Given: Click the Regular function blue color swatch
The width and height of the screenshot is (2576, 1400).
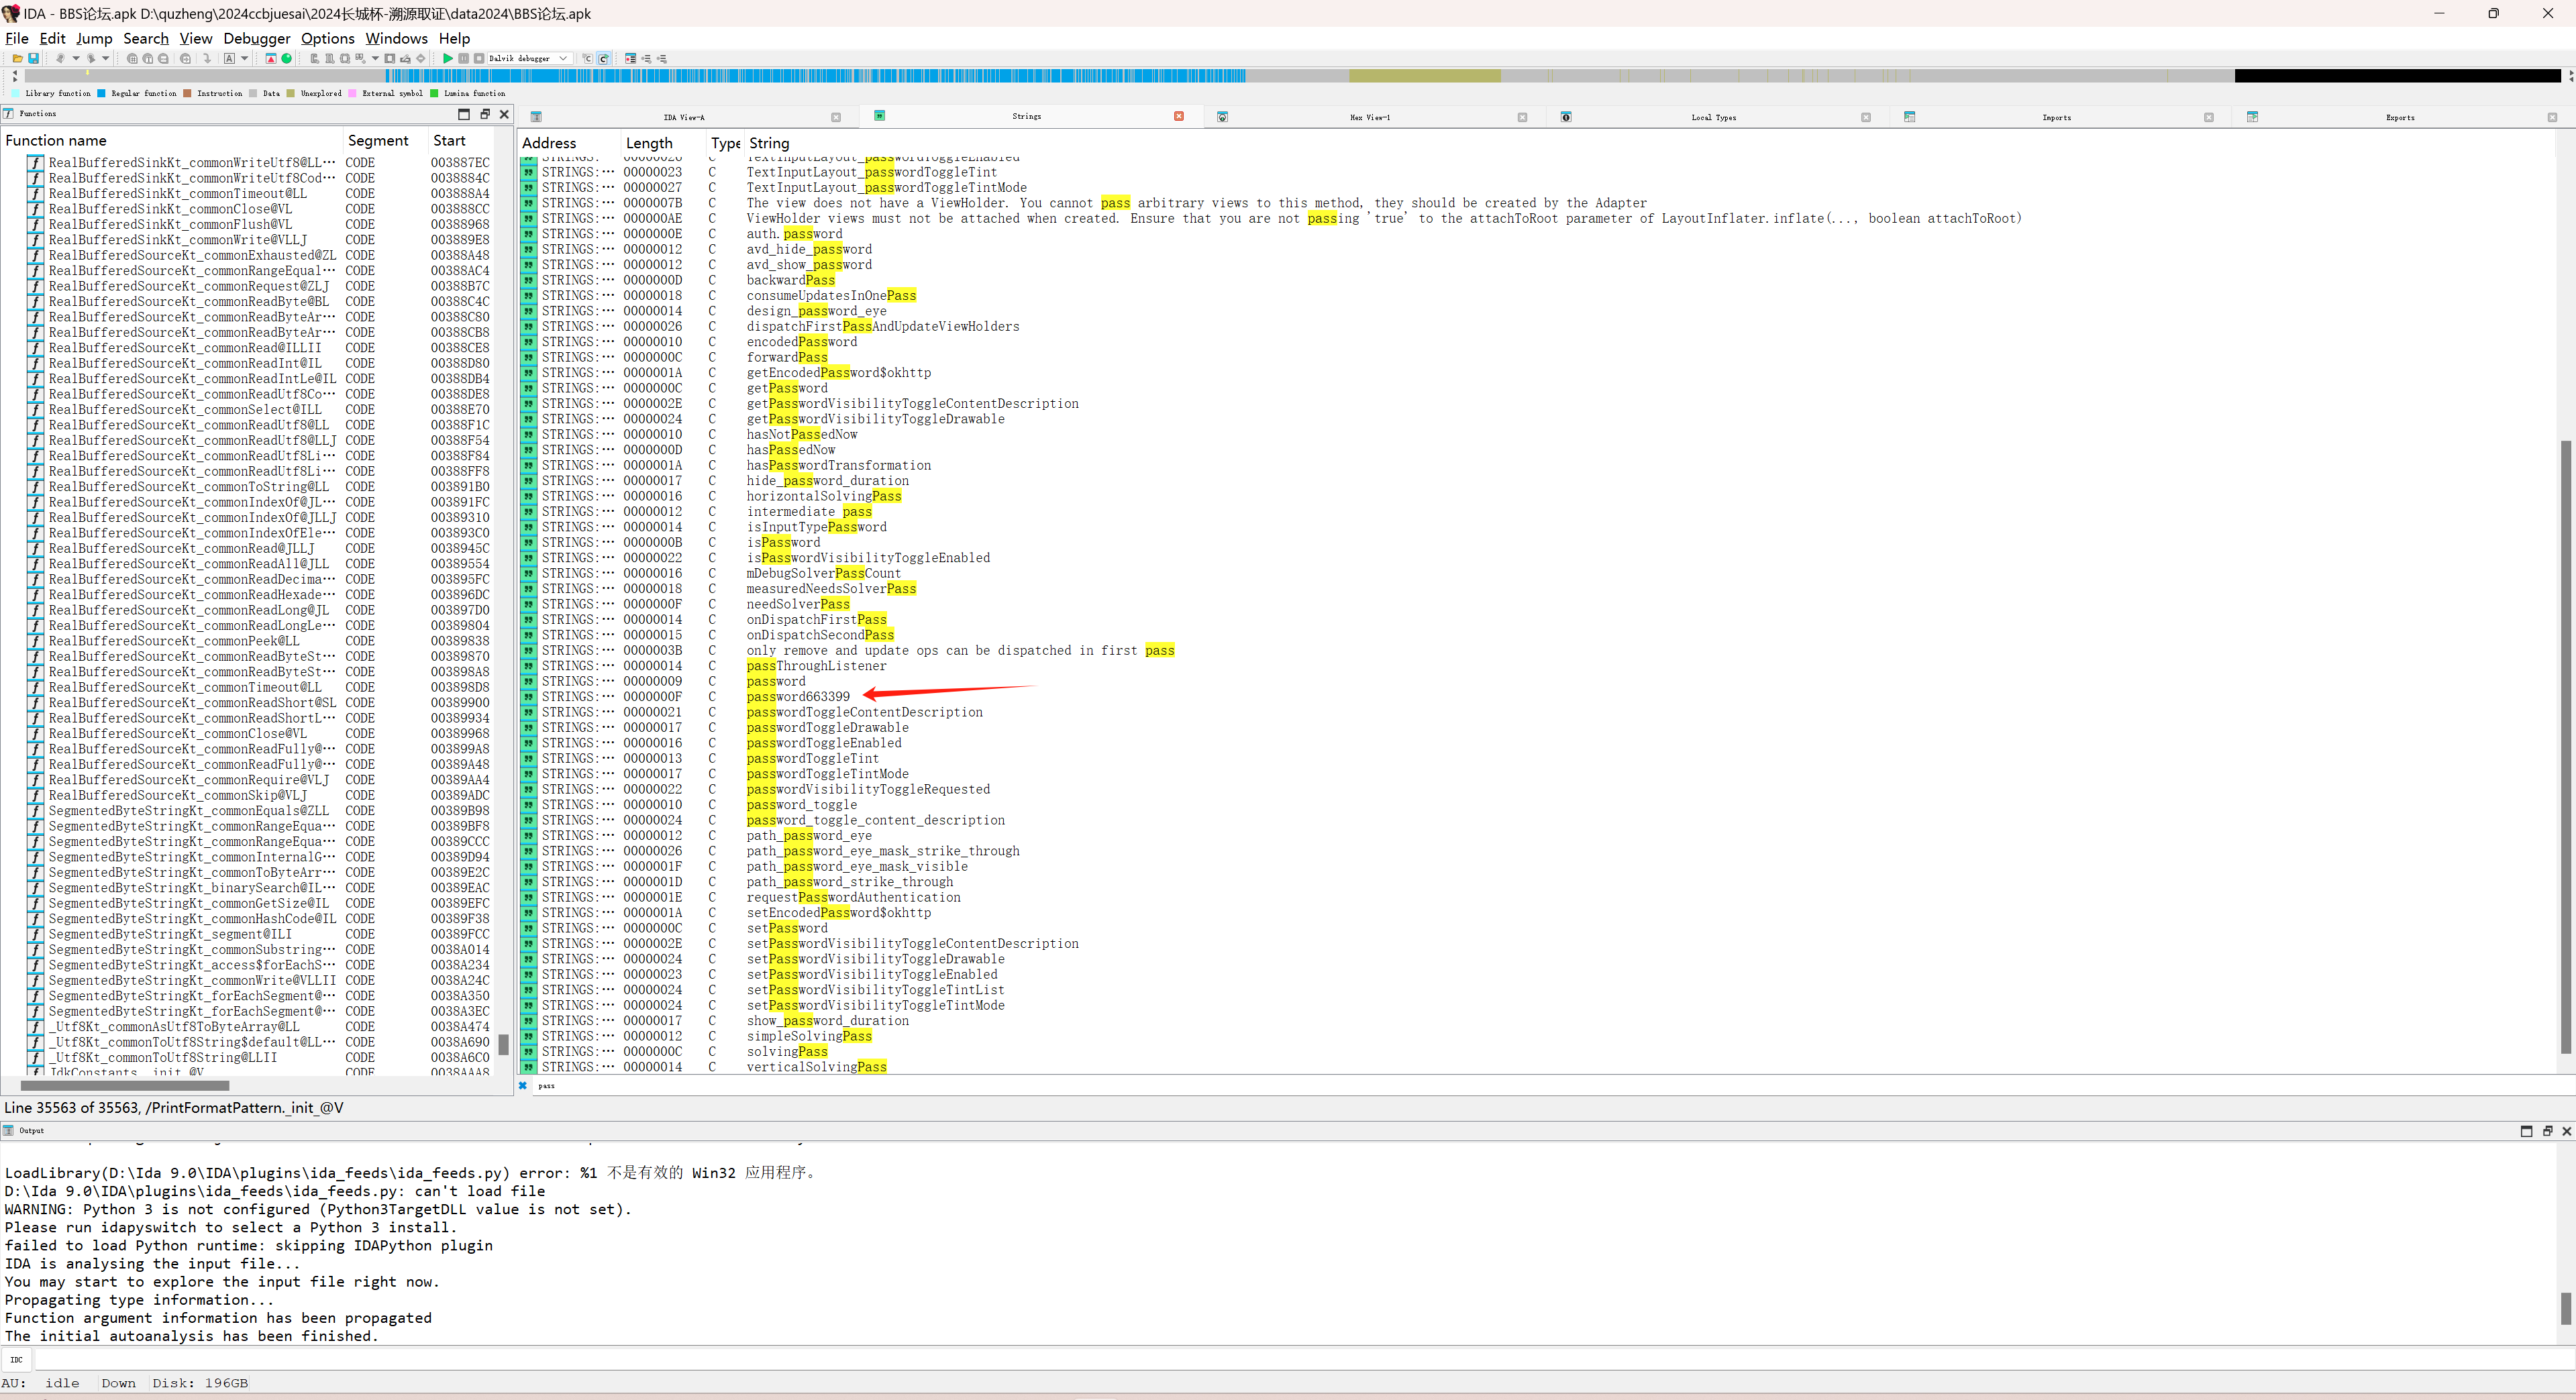Looking at the screenshot, I should tap(102, 94).
